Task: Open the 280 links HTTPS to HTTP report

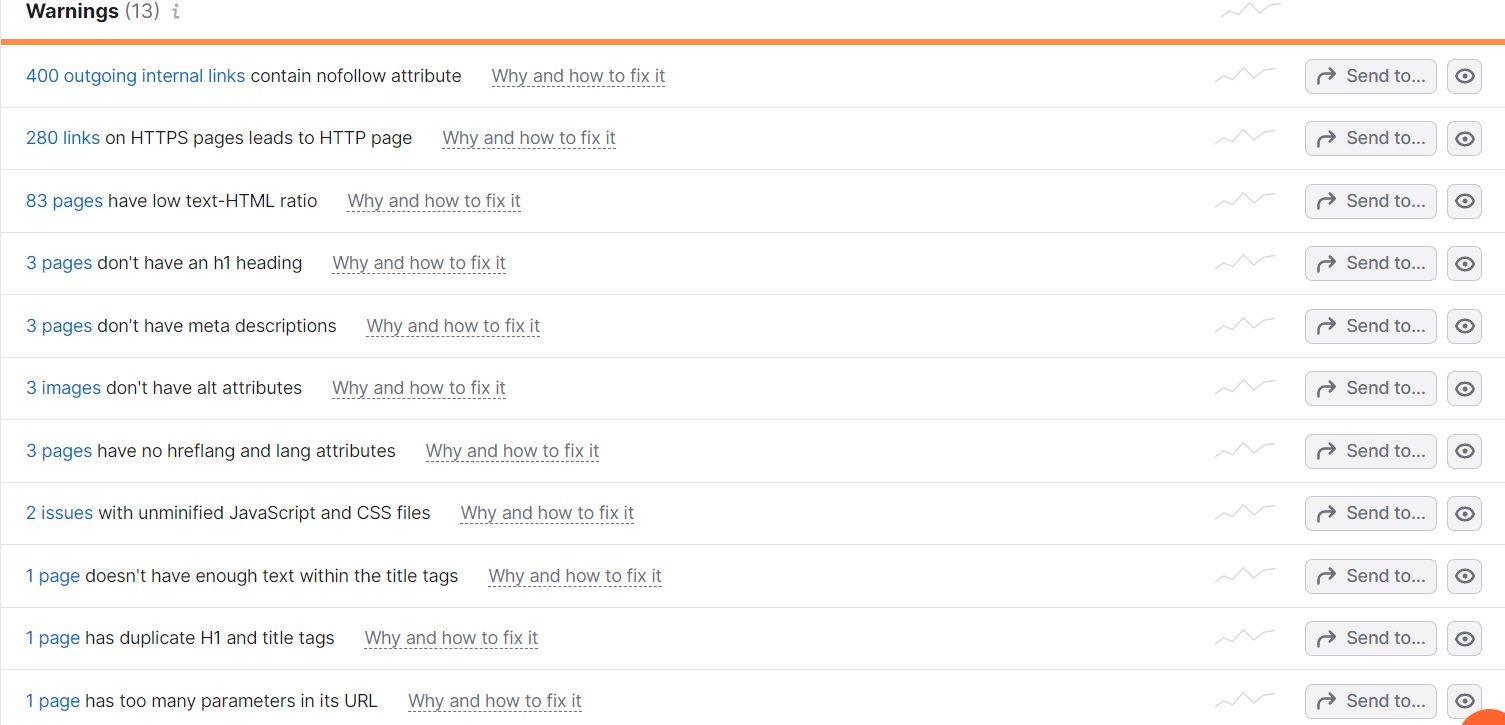Action: point(62,138)
